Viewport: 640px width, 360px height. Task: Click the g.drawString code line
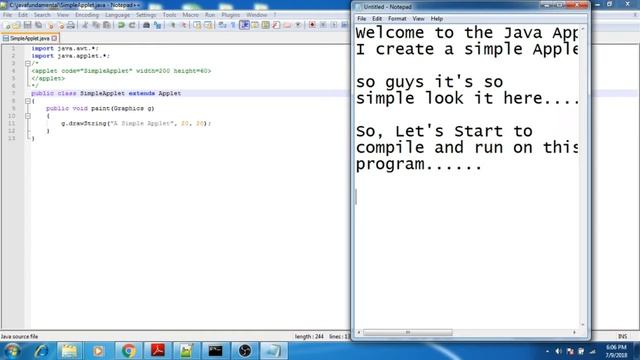pyautogui.click(x=136, y=123)
